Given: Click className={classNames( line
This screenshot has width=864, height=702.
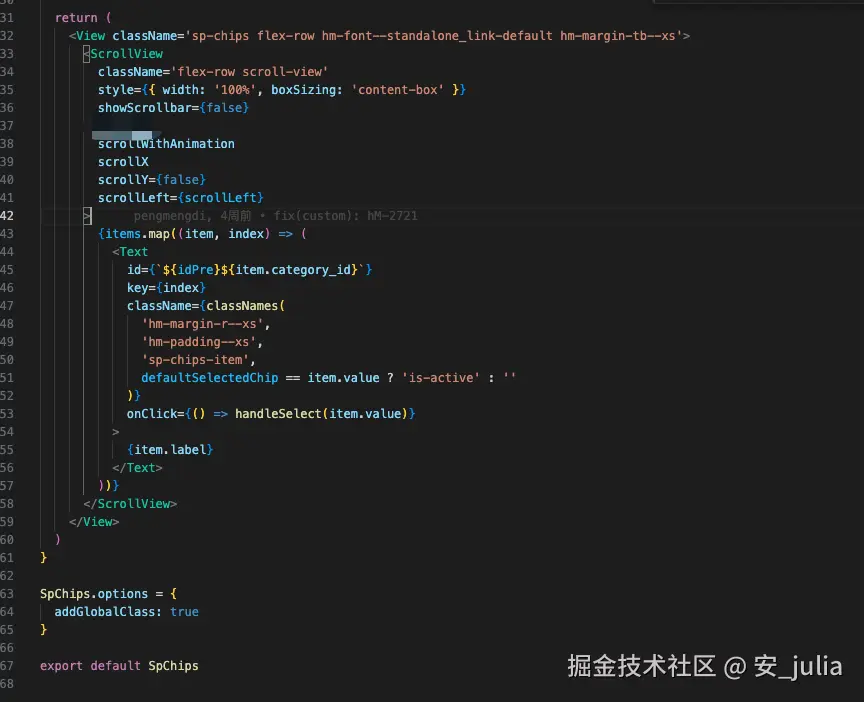Looking at the screenshot, I should [x=206, y=306].
